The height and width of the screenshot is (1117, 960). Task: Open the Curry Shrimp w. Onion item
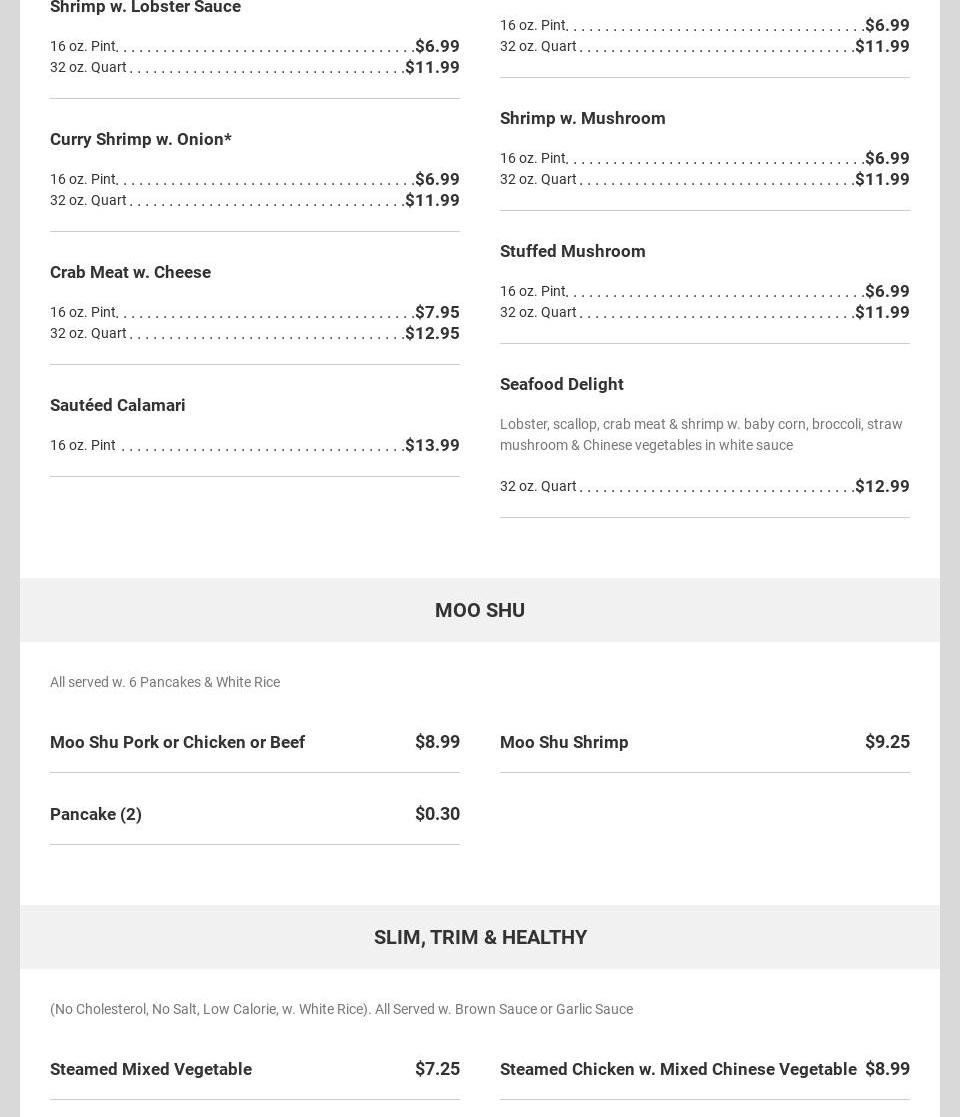(140, 139)
